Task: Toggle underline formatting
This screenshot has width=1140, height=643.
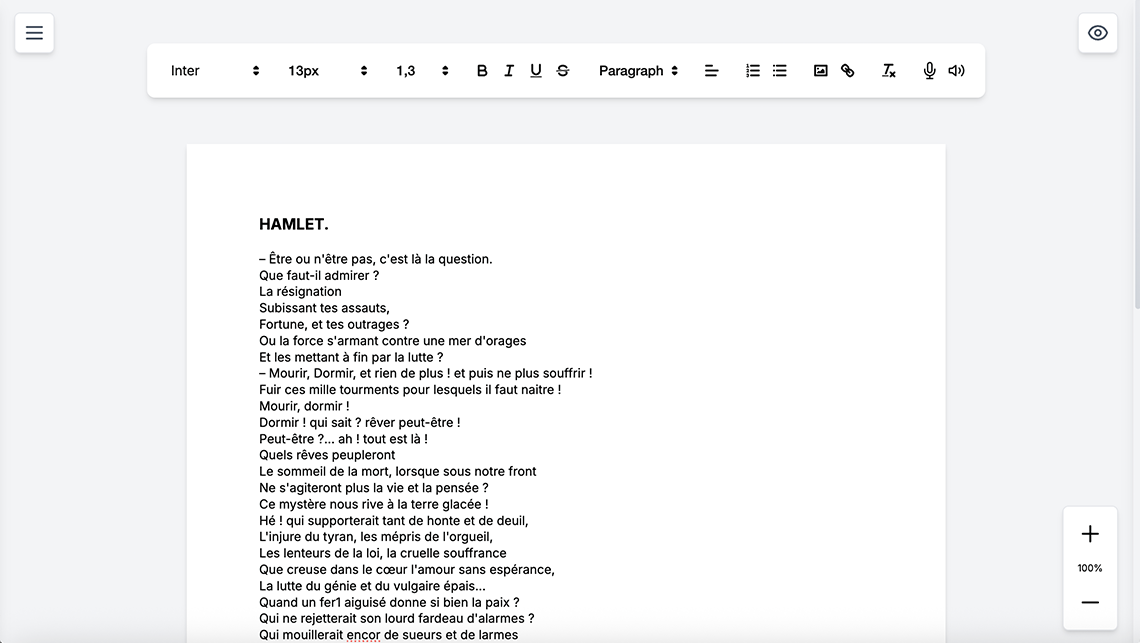Action: pos(536,71)
